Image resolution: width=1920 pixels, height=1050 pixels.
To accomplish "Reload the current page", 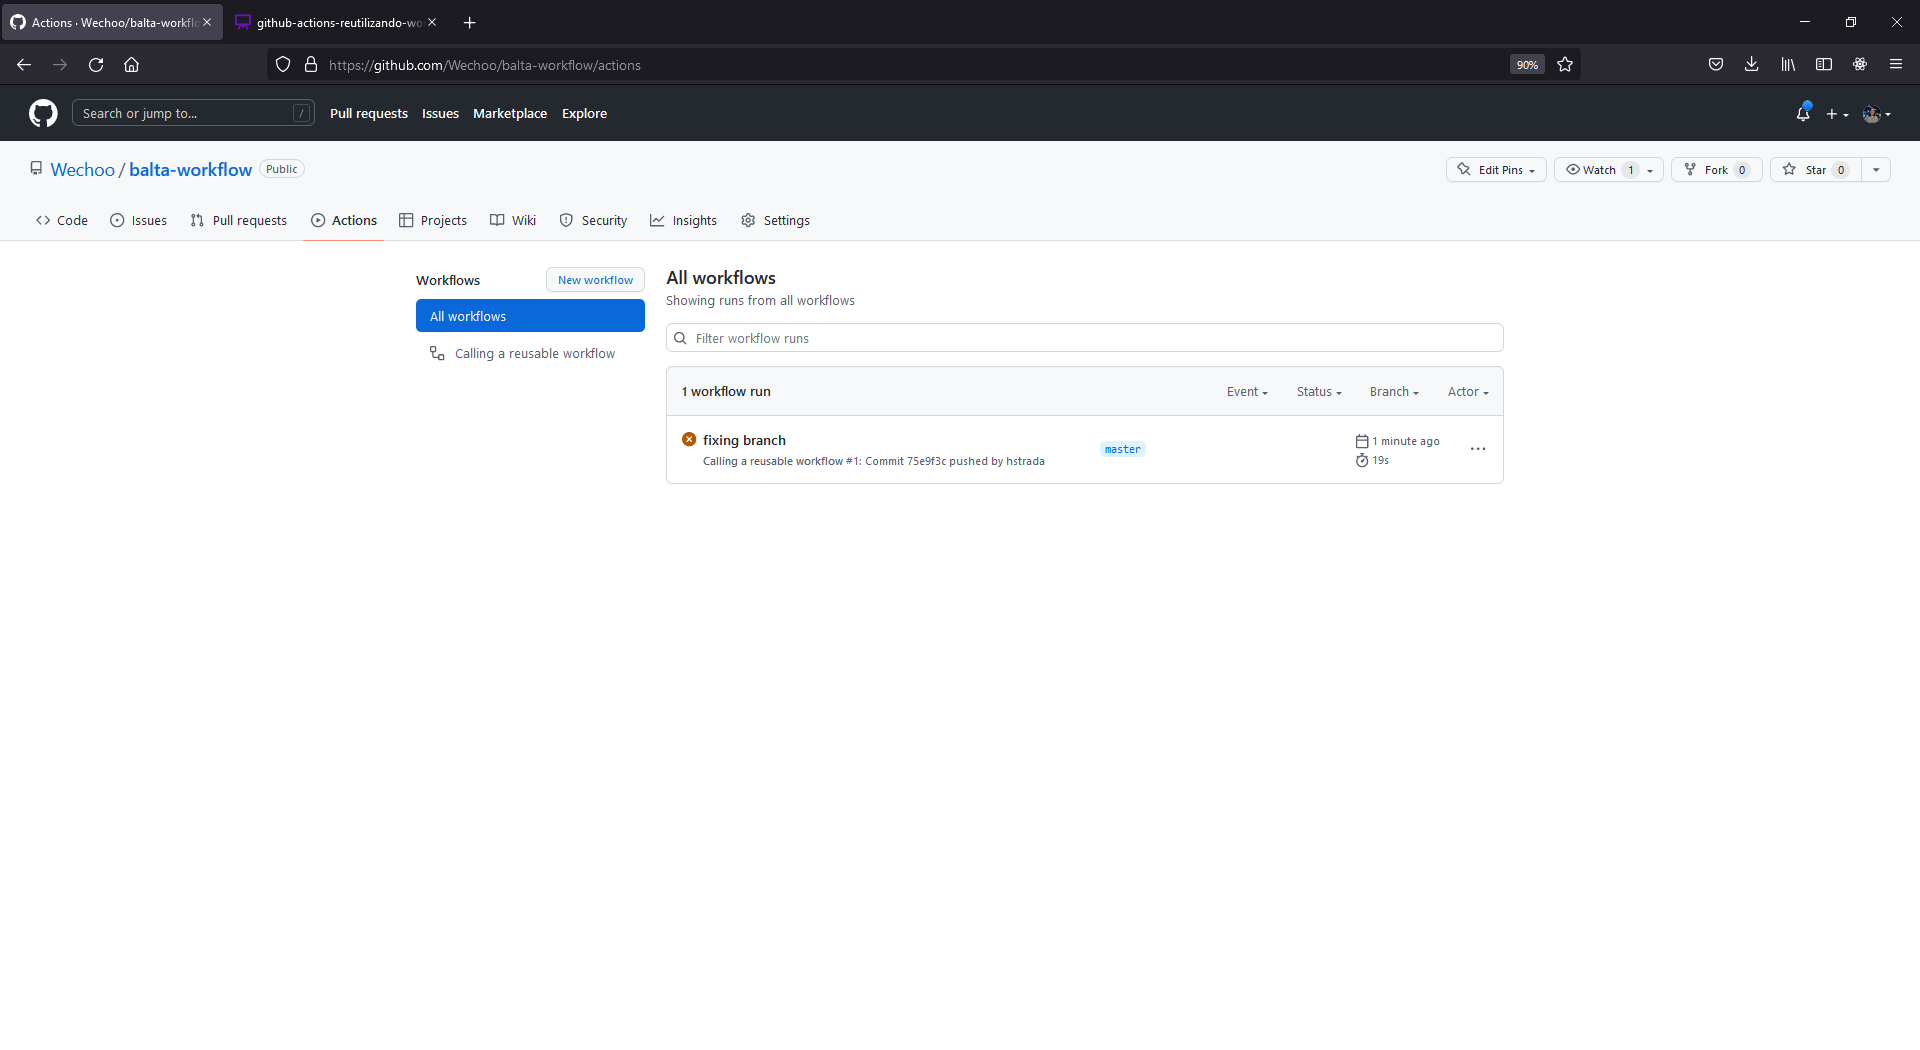I will [96, 65].
